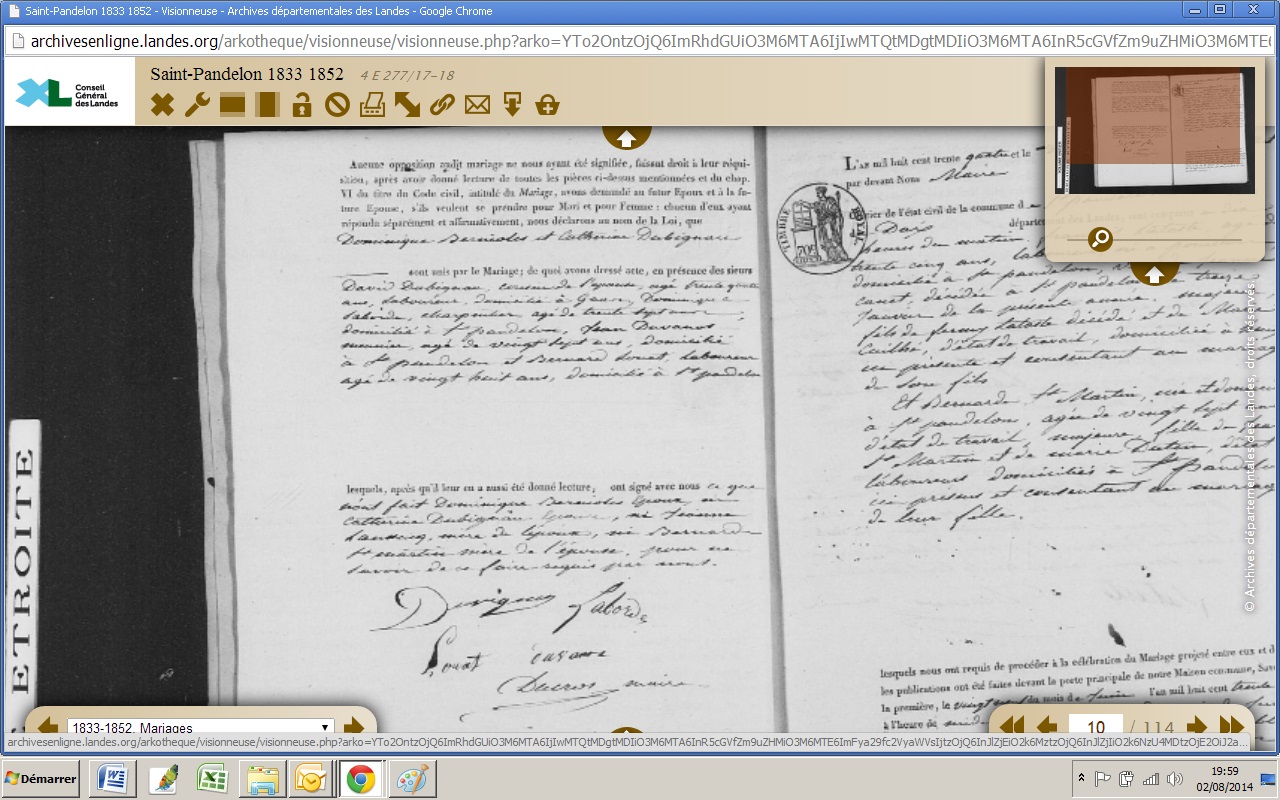Collapse the thumbnail navigator panel arrow
This screenshot has height=800, width=1280.
1154,274
